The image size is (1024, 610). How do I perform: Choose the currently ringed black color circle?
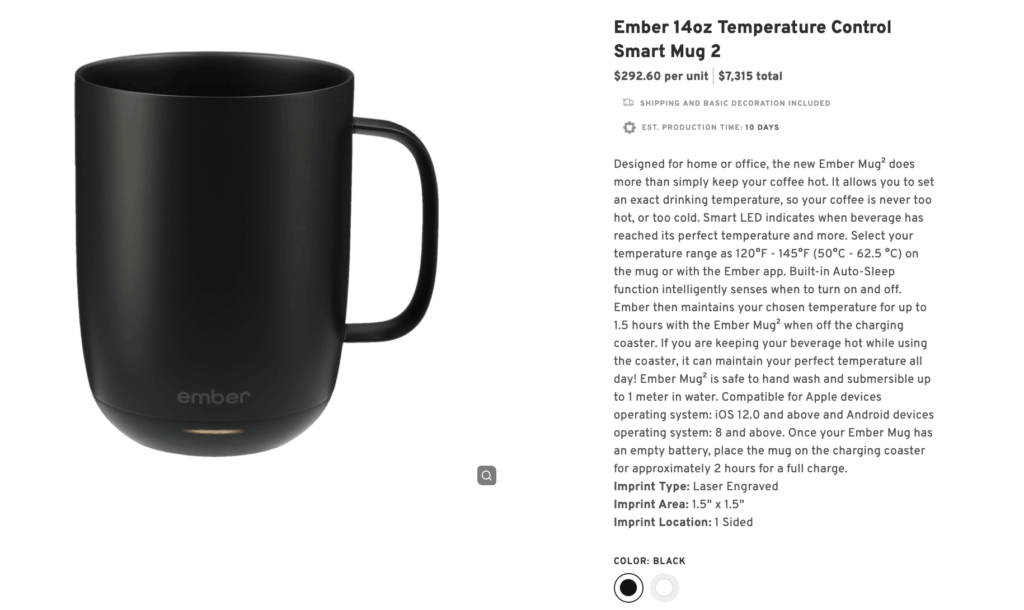coord(628,588)
